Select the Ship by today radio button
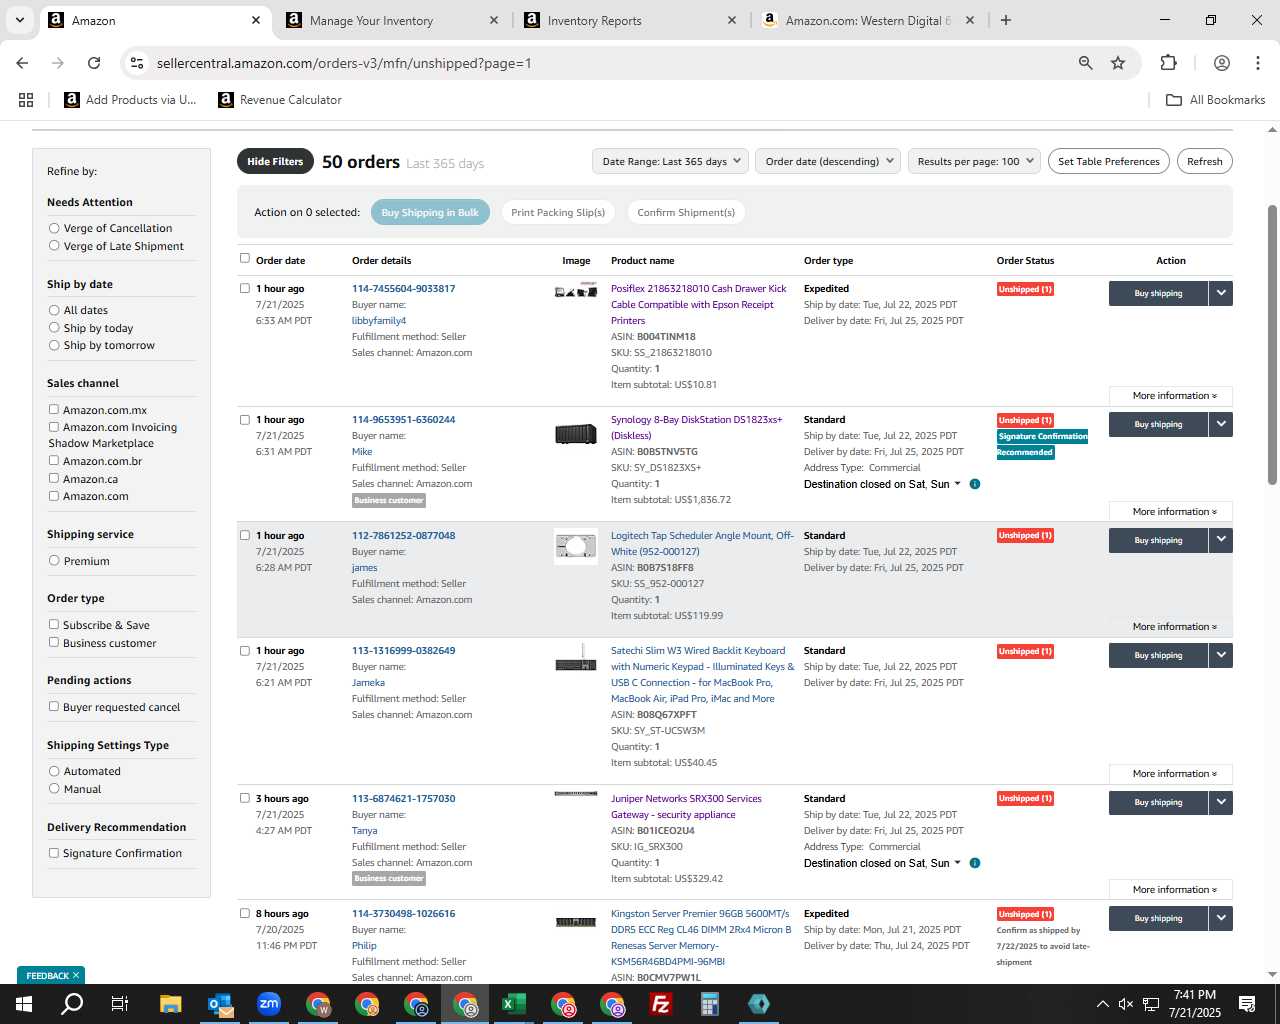 click(54, 328)
